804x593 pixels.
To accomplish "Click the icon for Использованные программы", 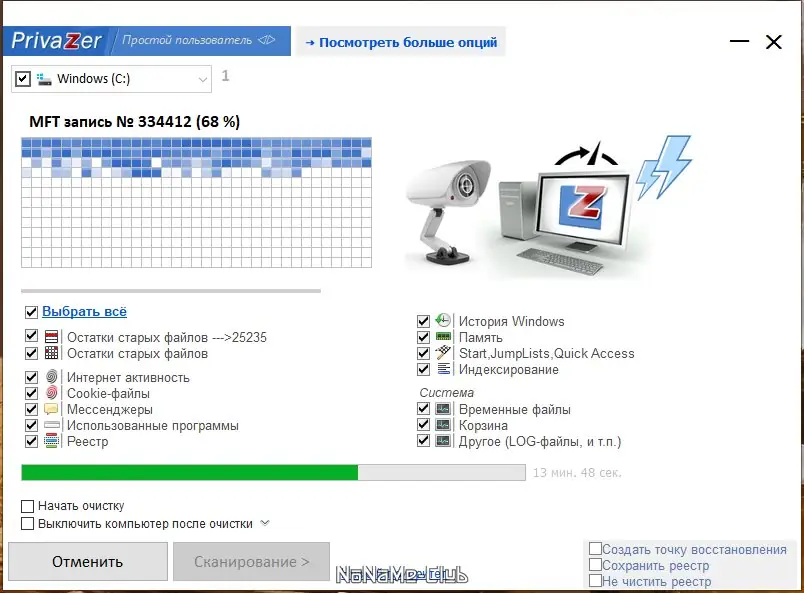I will [x=52, y=425].
